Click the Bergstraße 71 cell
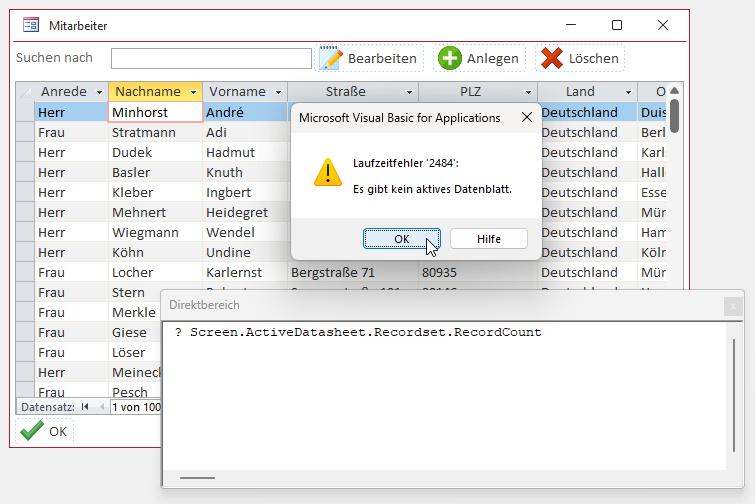 353,272
